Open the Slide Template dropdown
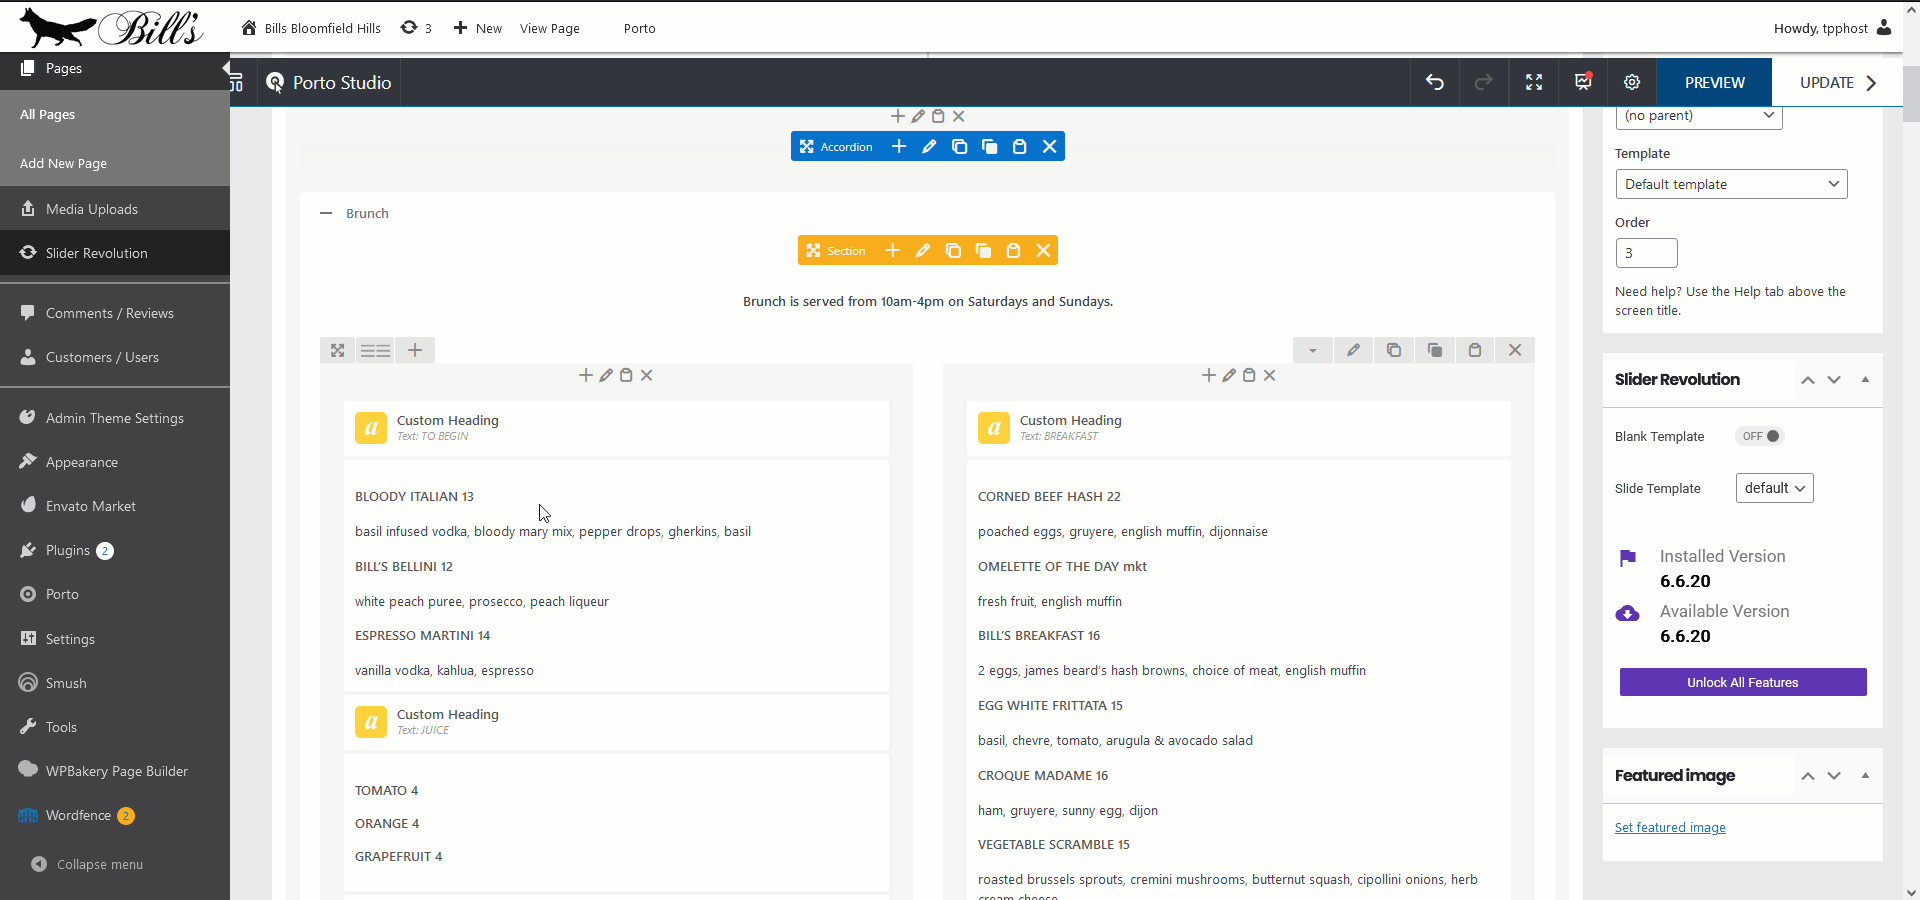 pos(1773,488)
